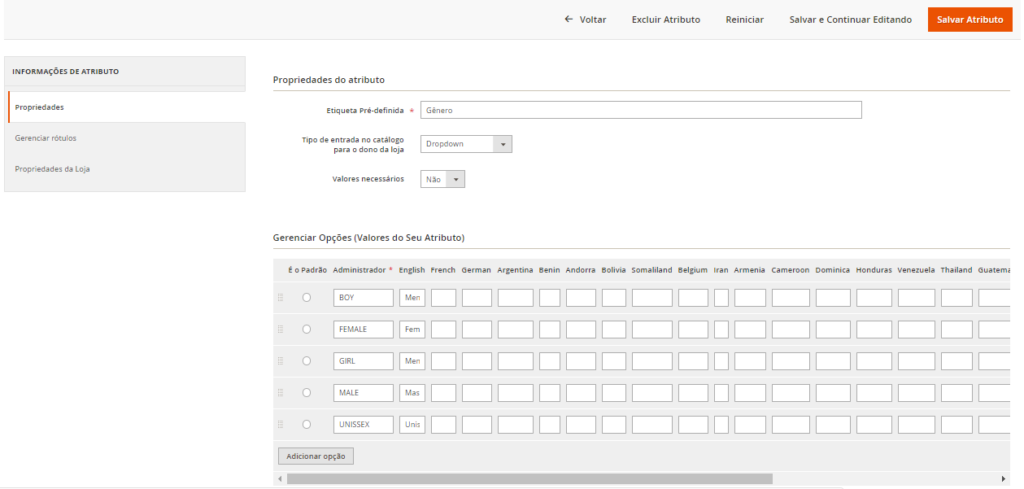Click the Etiqueta Pré-definida input field
The height and width of the screenshot is (489, 1024).
641,110
